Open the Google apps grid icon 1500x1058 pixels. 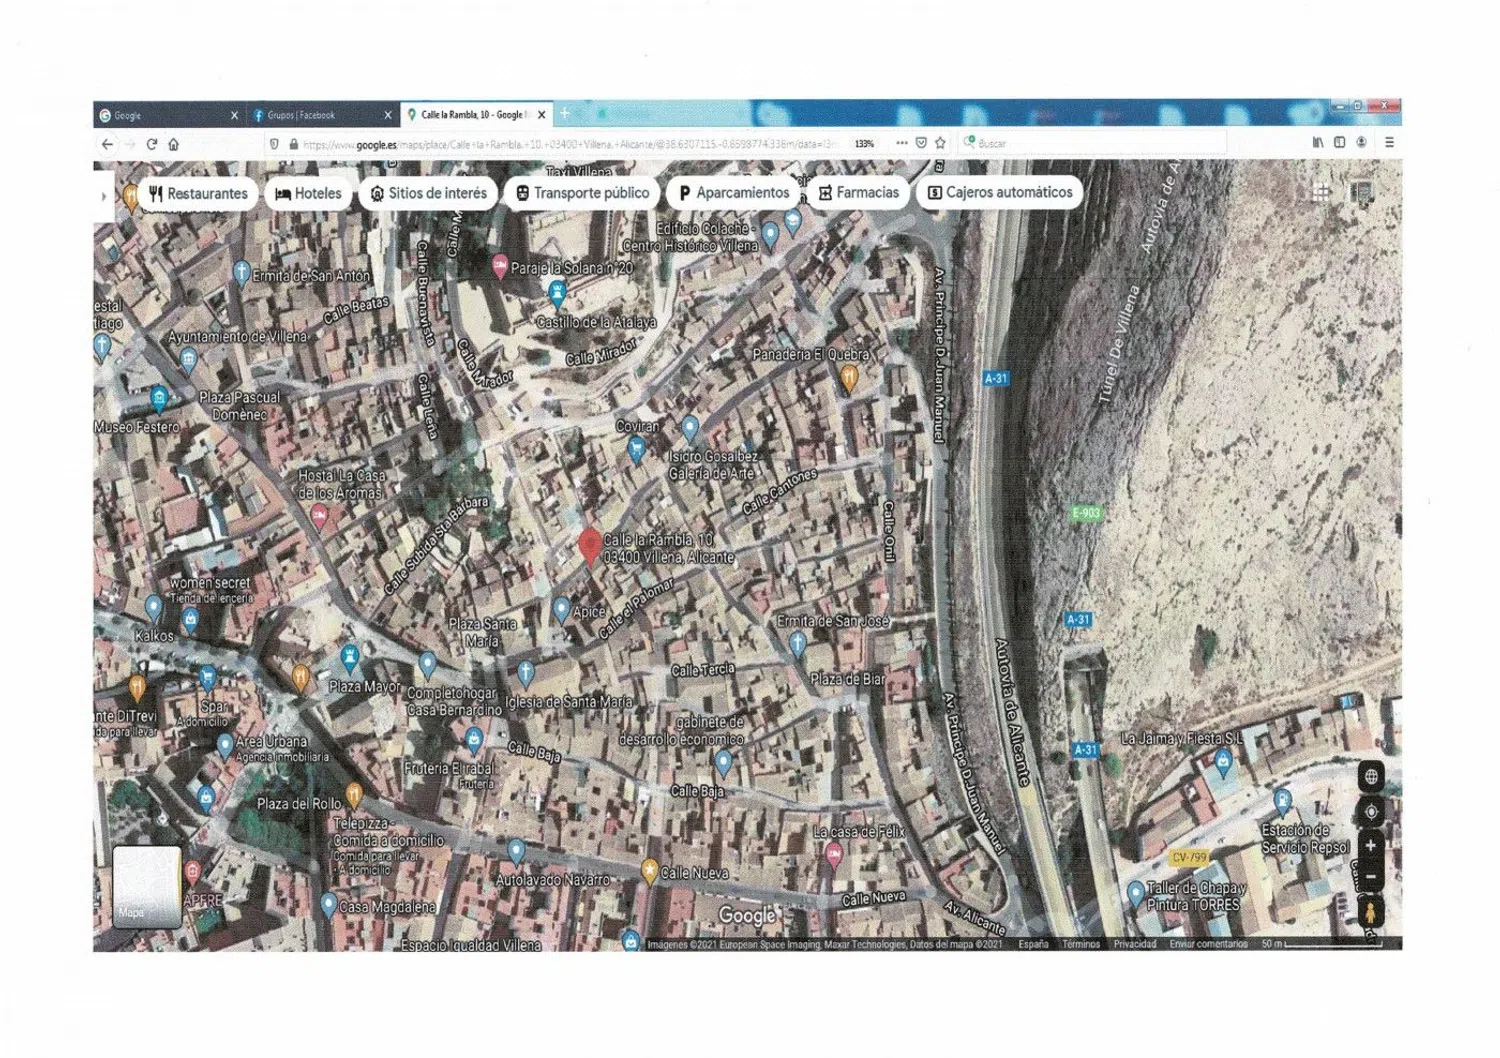[x=1321, y=193]
